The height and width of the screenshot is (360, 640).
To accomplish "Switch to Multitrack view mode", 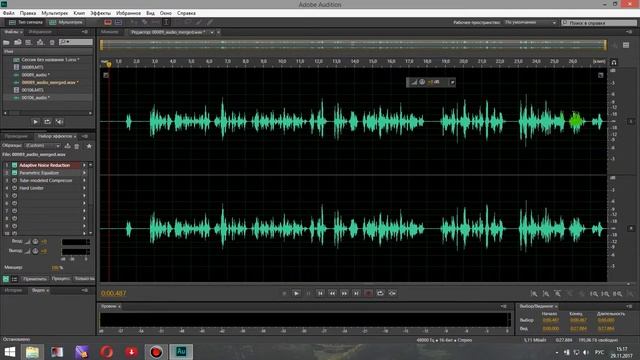I will pyautogui.click(x=66, y=22).
